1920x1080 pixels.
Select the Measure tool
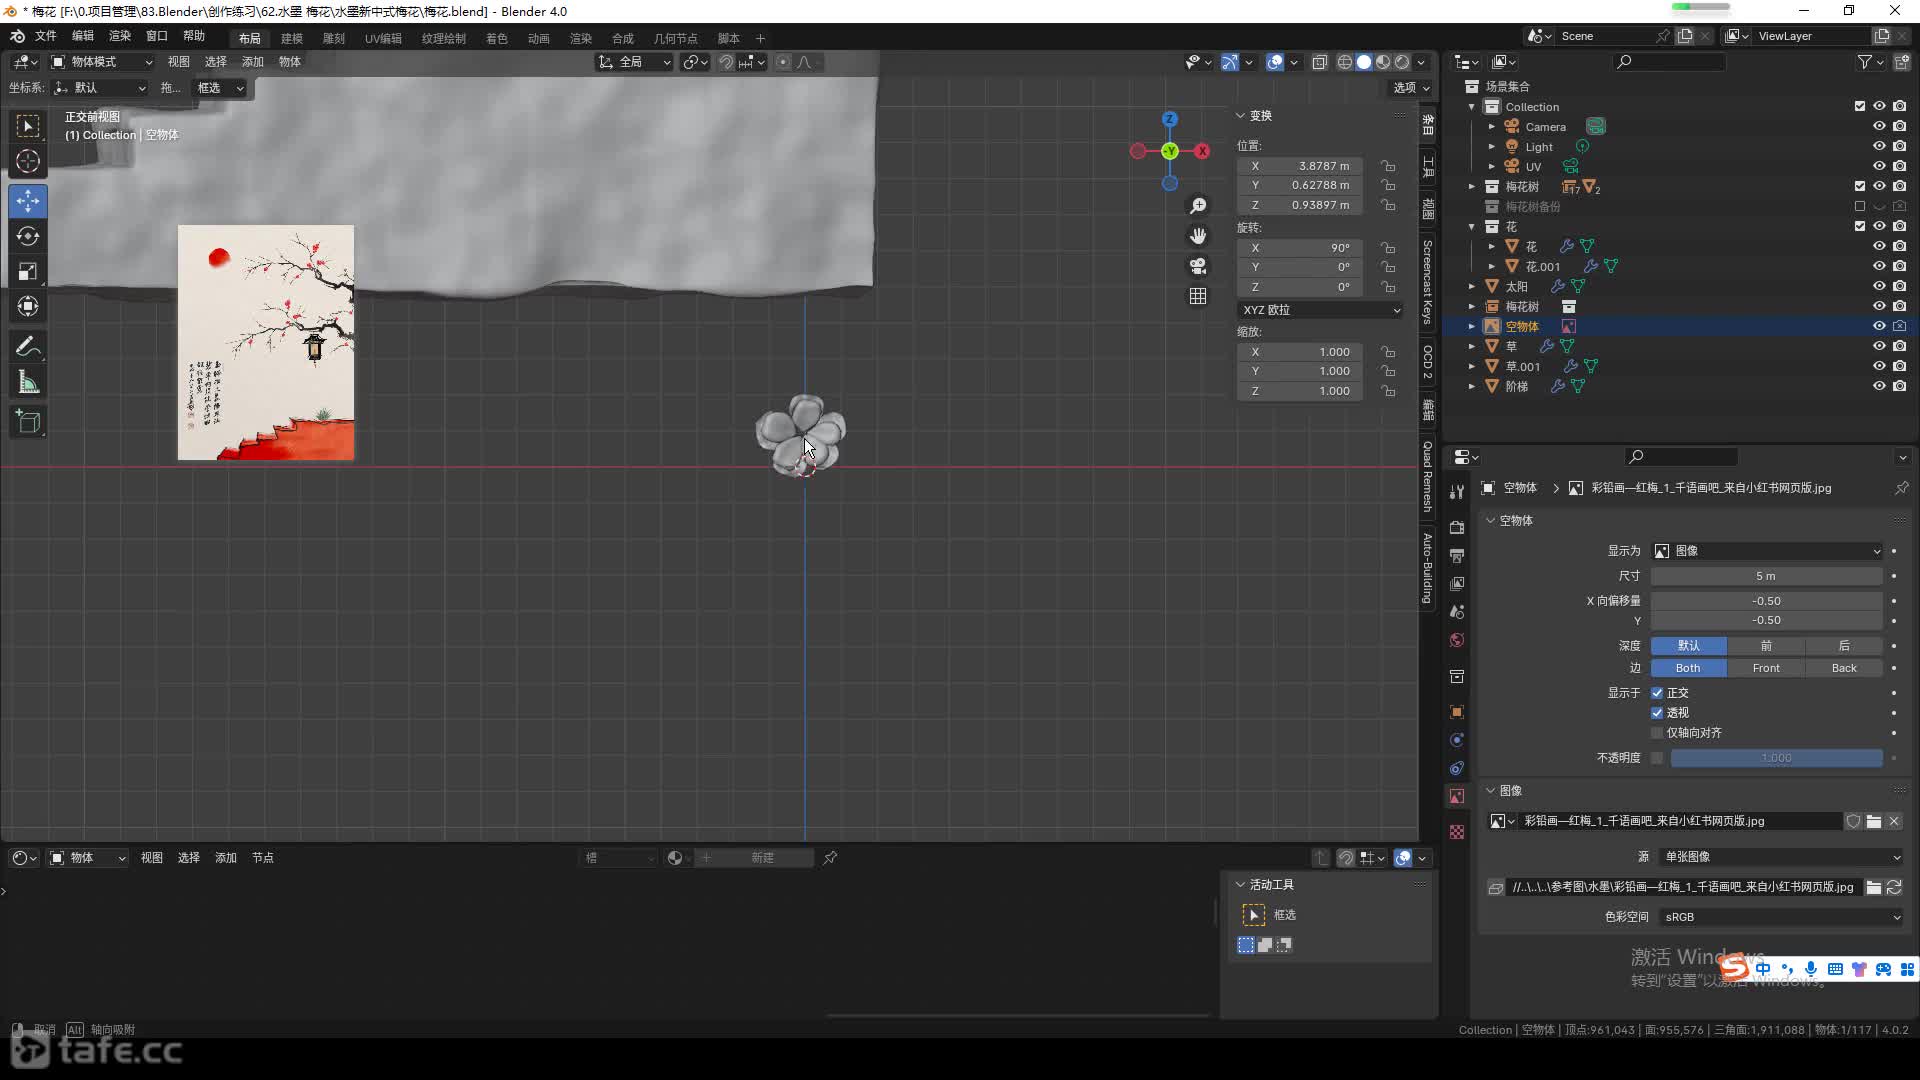pos(28,382)
